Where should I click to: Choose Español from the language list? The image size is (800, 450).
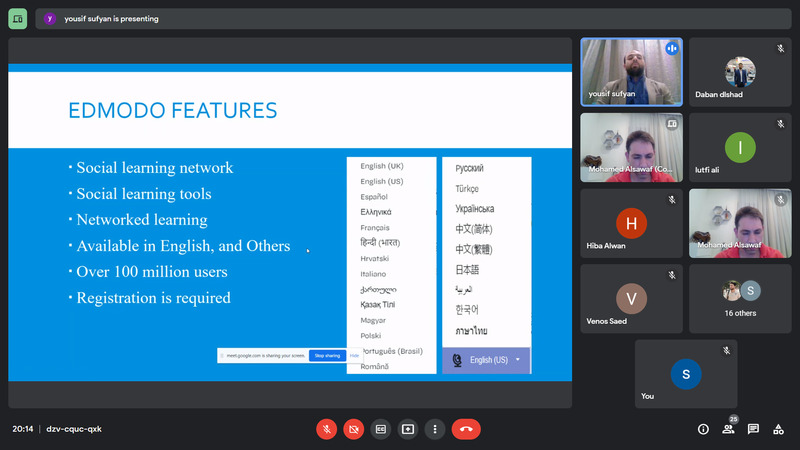374,197
